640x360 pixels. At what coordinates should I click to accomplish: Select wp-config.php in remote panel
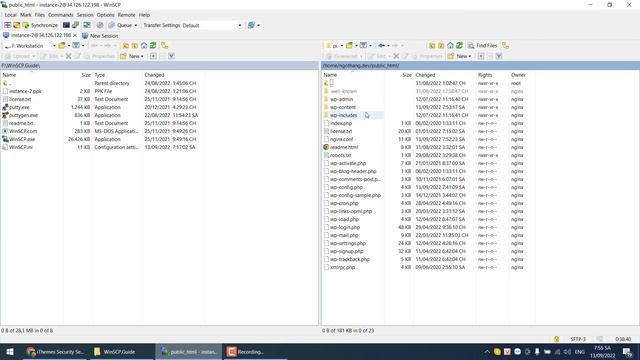point(346,187)
